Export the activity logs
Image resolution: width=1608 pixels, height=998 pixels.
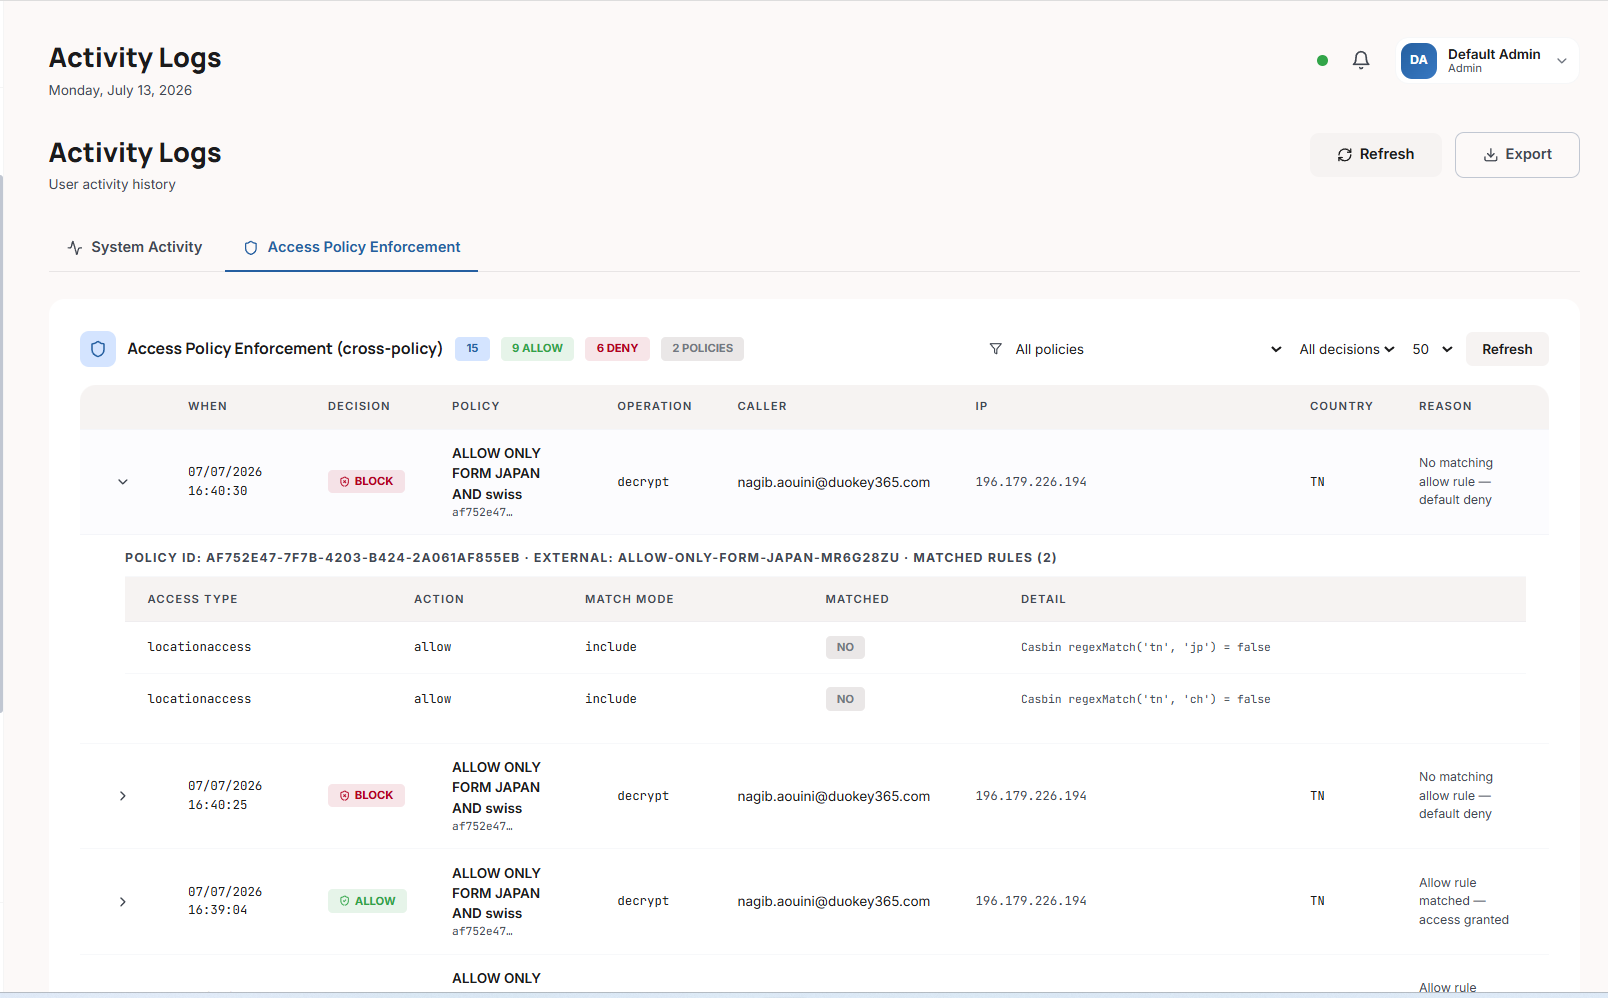pos(1517,155)
